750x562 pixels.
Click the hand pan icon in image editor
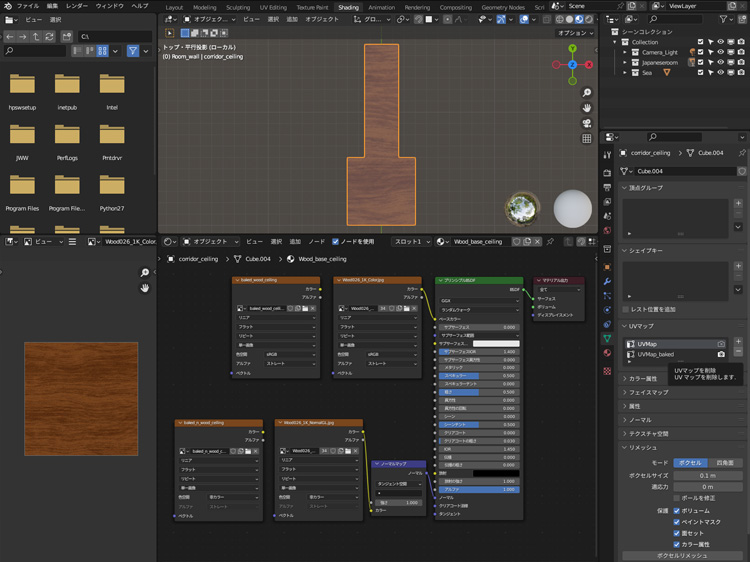pyautogui.click(x=145, y=288)
